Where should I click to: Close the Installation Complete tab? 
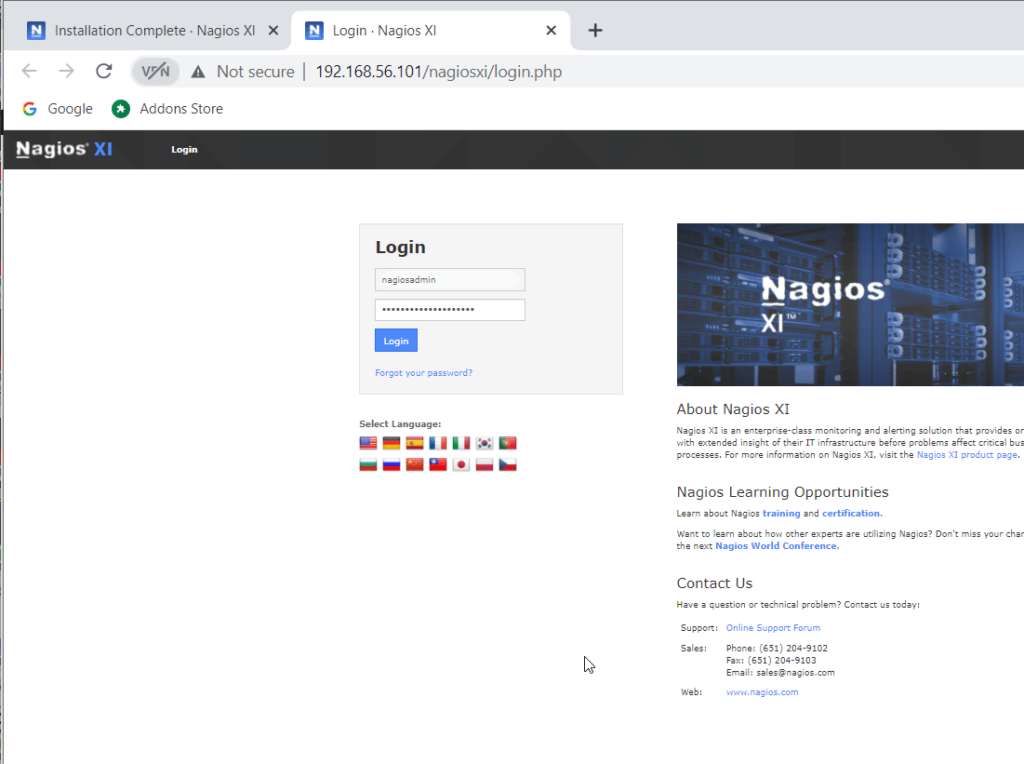(274, 30)
